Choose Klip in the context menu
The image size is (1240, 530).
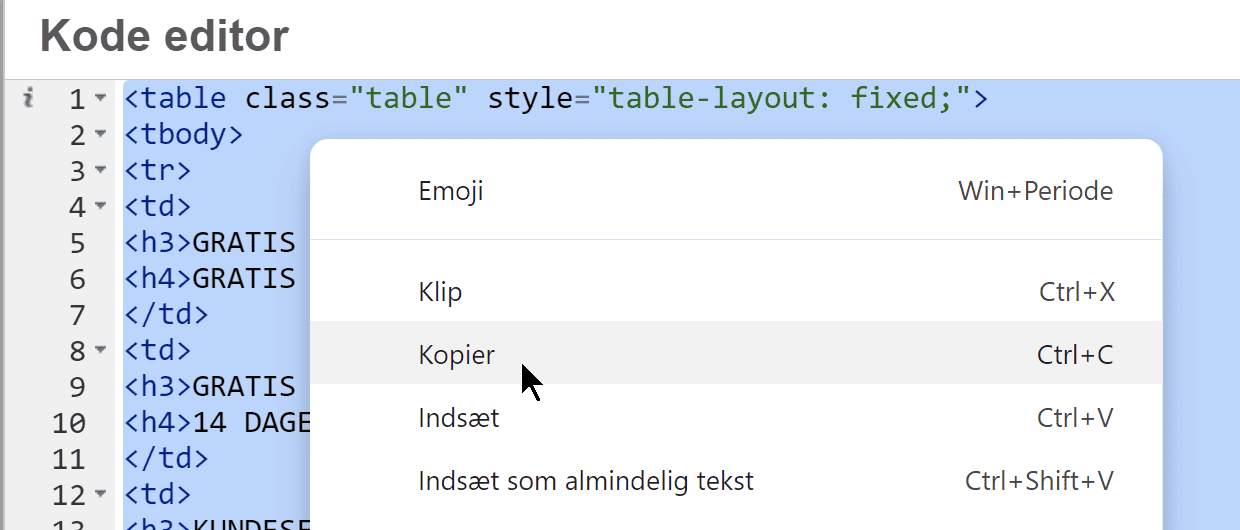(x=736, y=292)
